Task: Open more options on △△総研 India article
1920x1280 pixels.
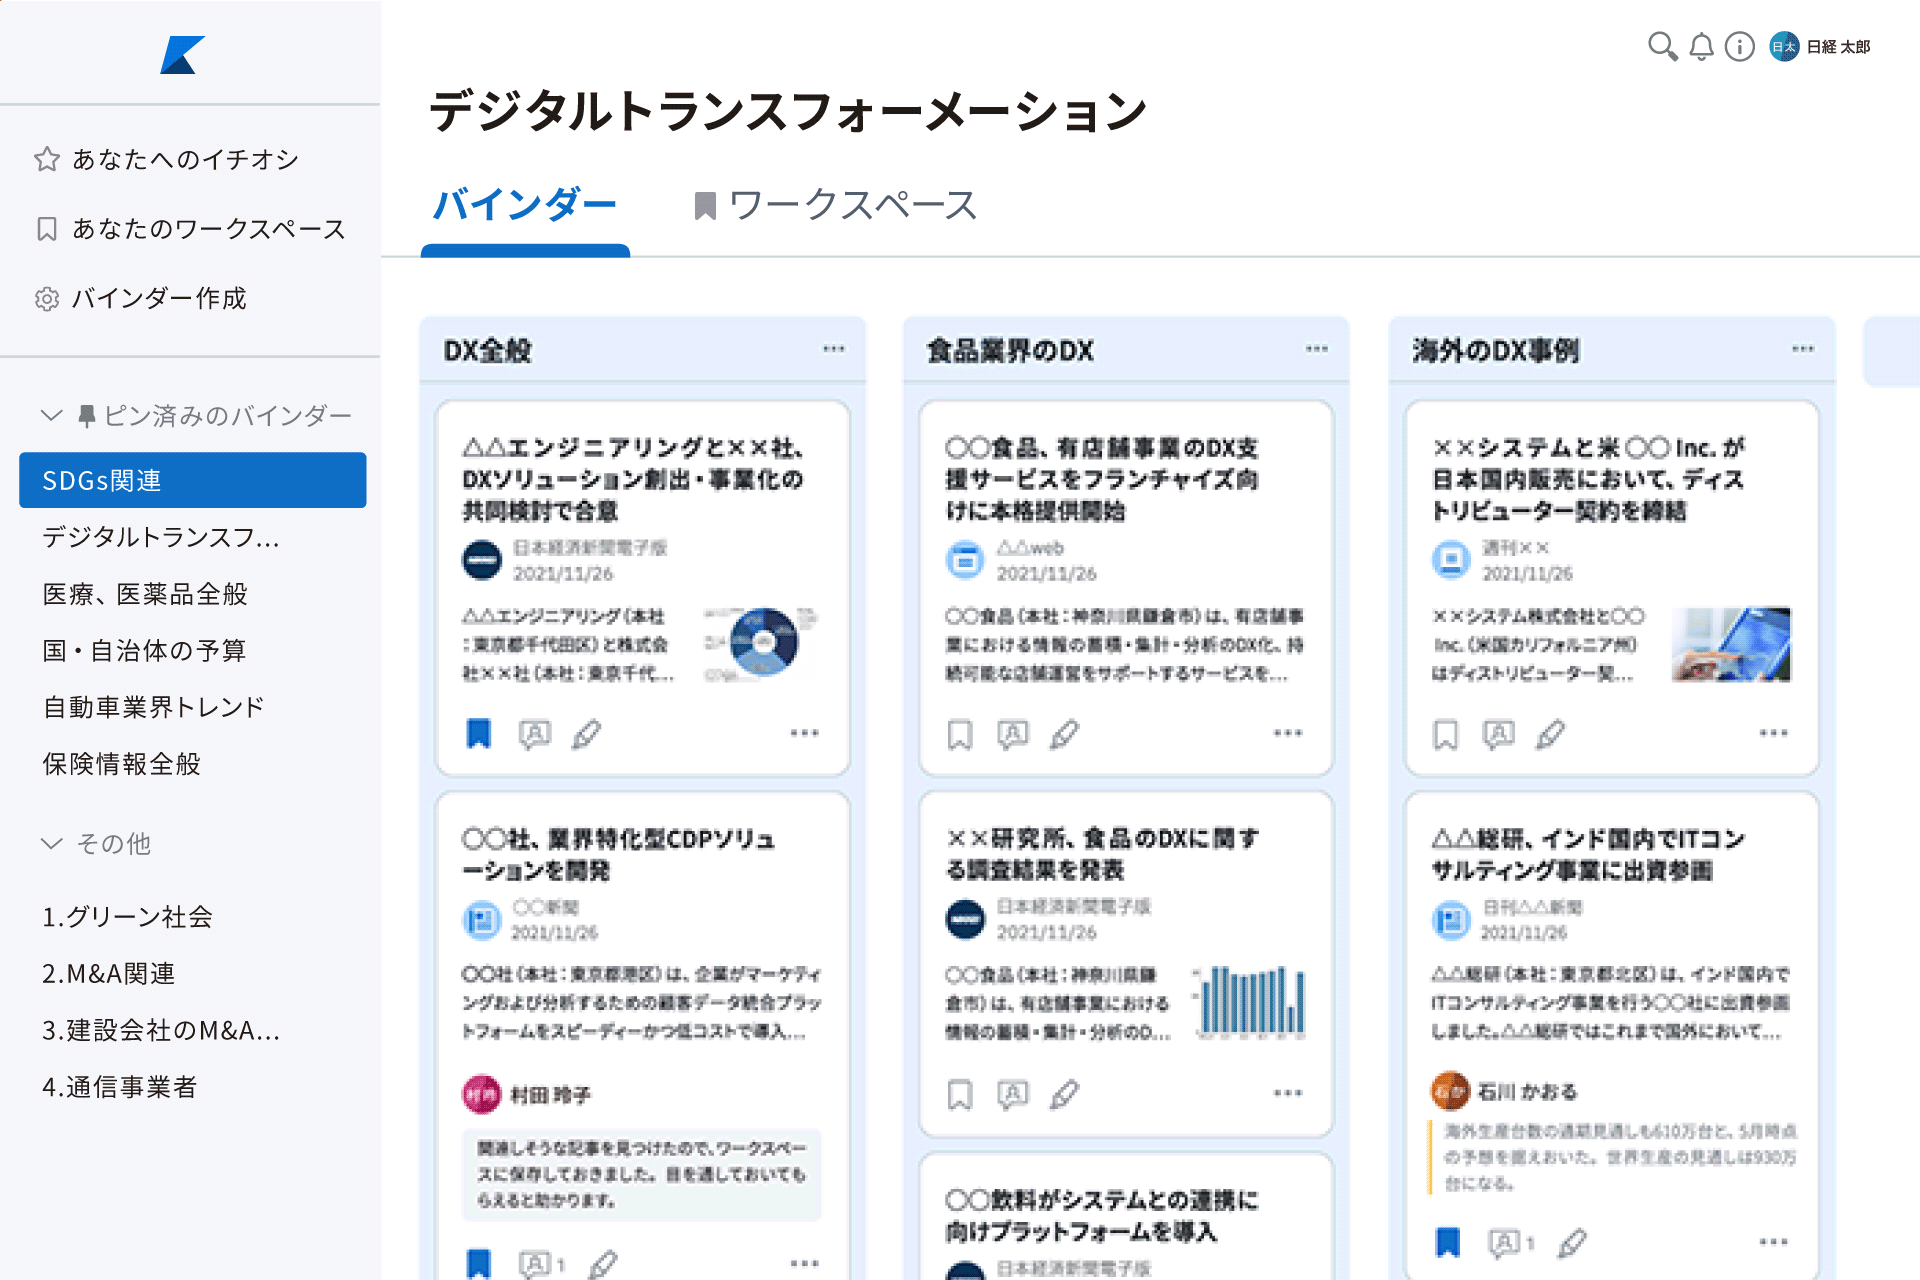Action: (x=1774, y=1241)
